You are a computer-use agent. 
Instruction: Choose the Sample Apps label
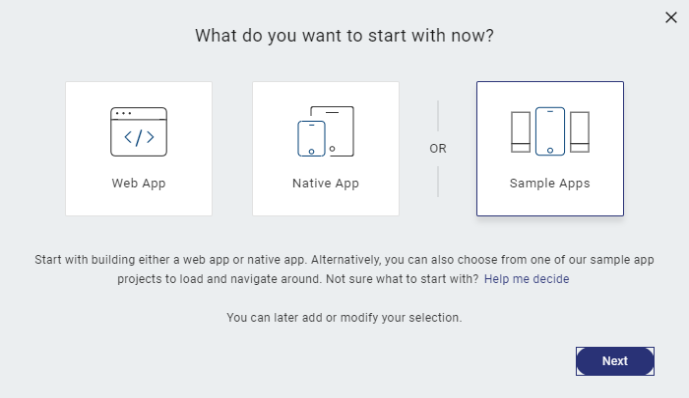[x=550, y=183]
